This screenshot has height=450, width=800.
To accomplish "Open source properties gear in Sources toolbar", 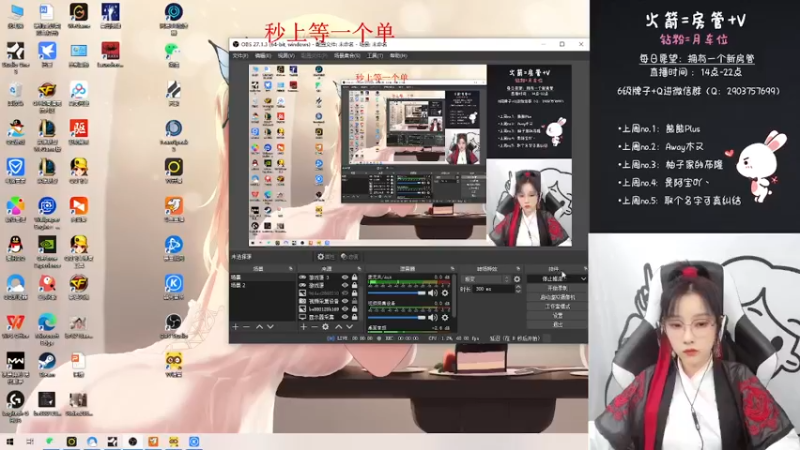I will (326, 327).
